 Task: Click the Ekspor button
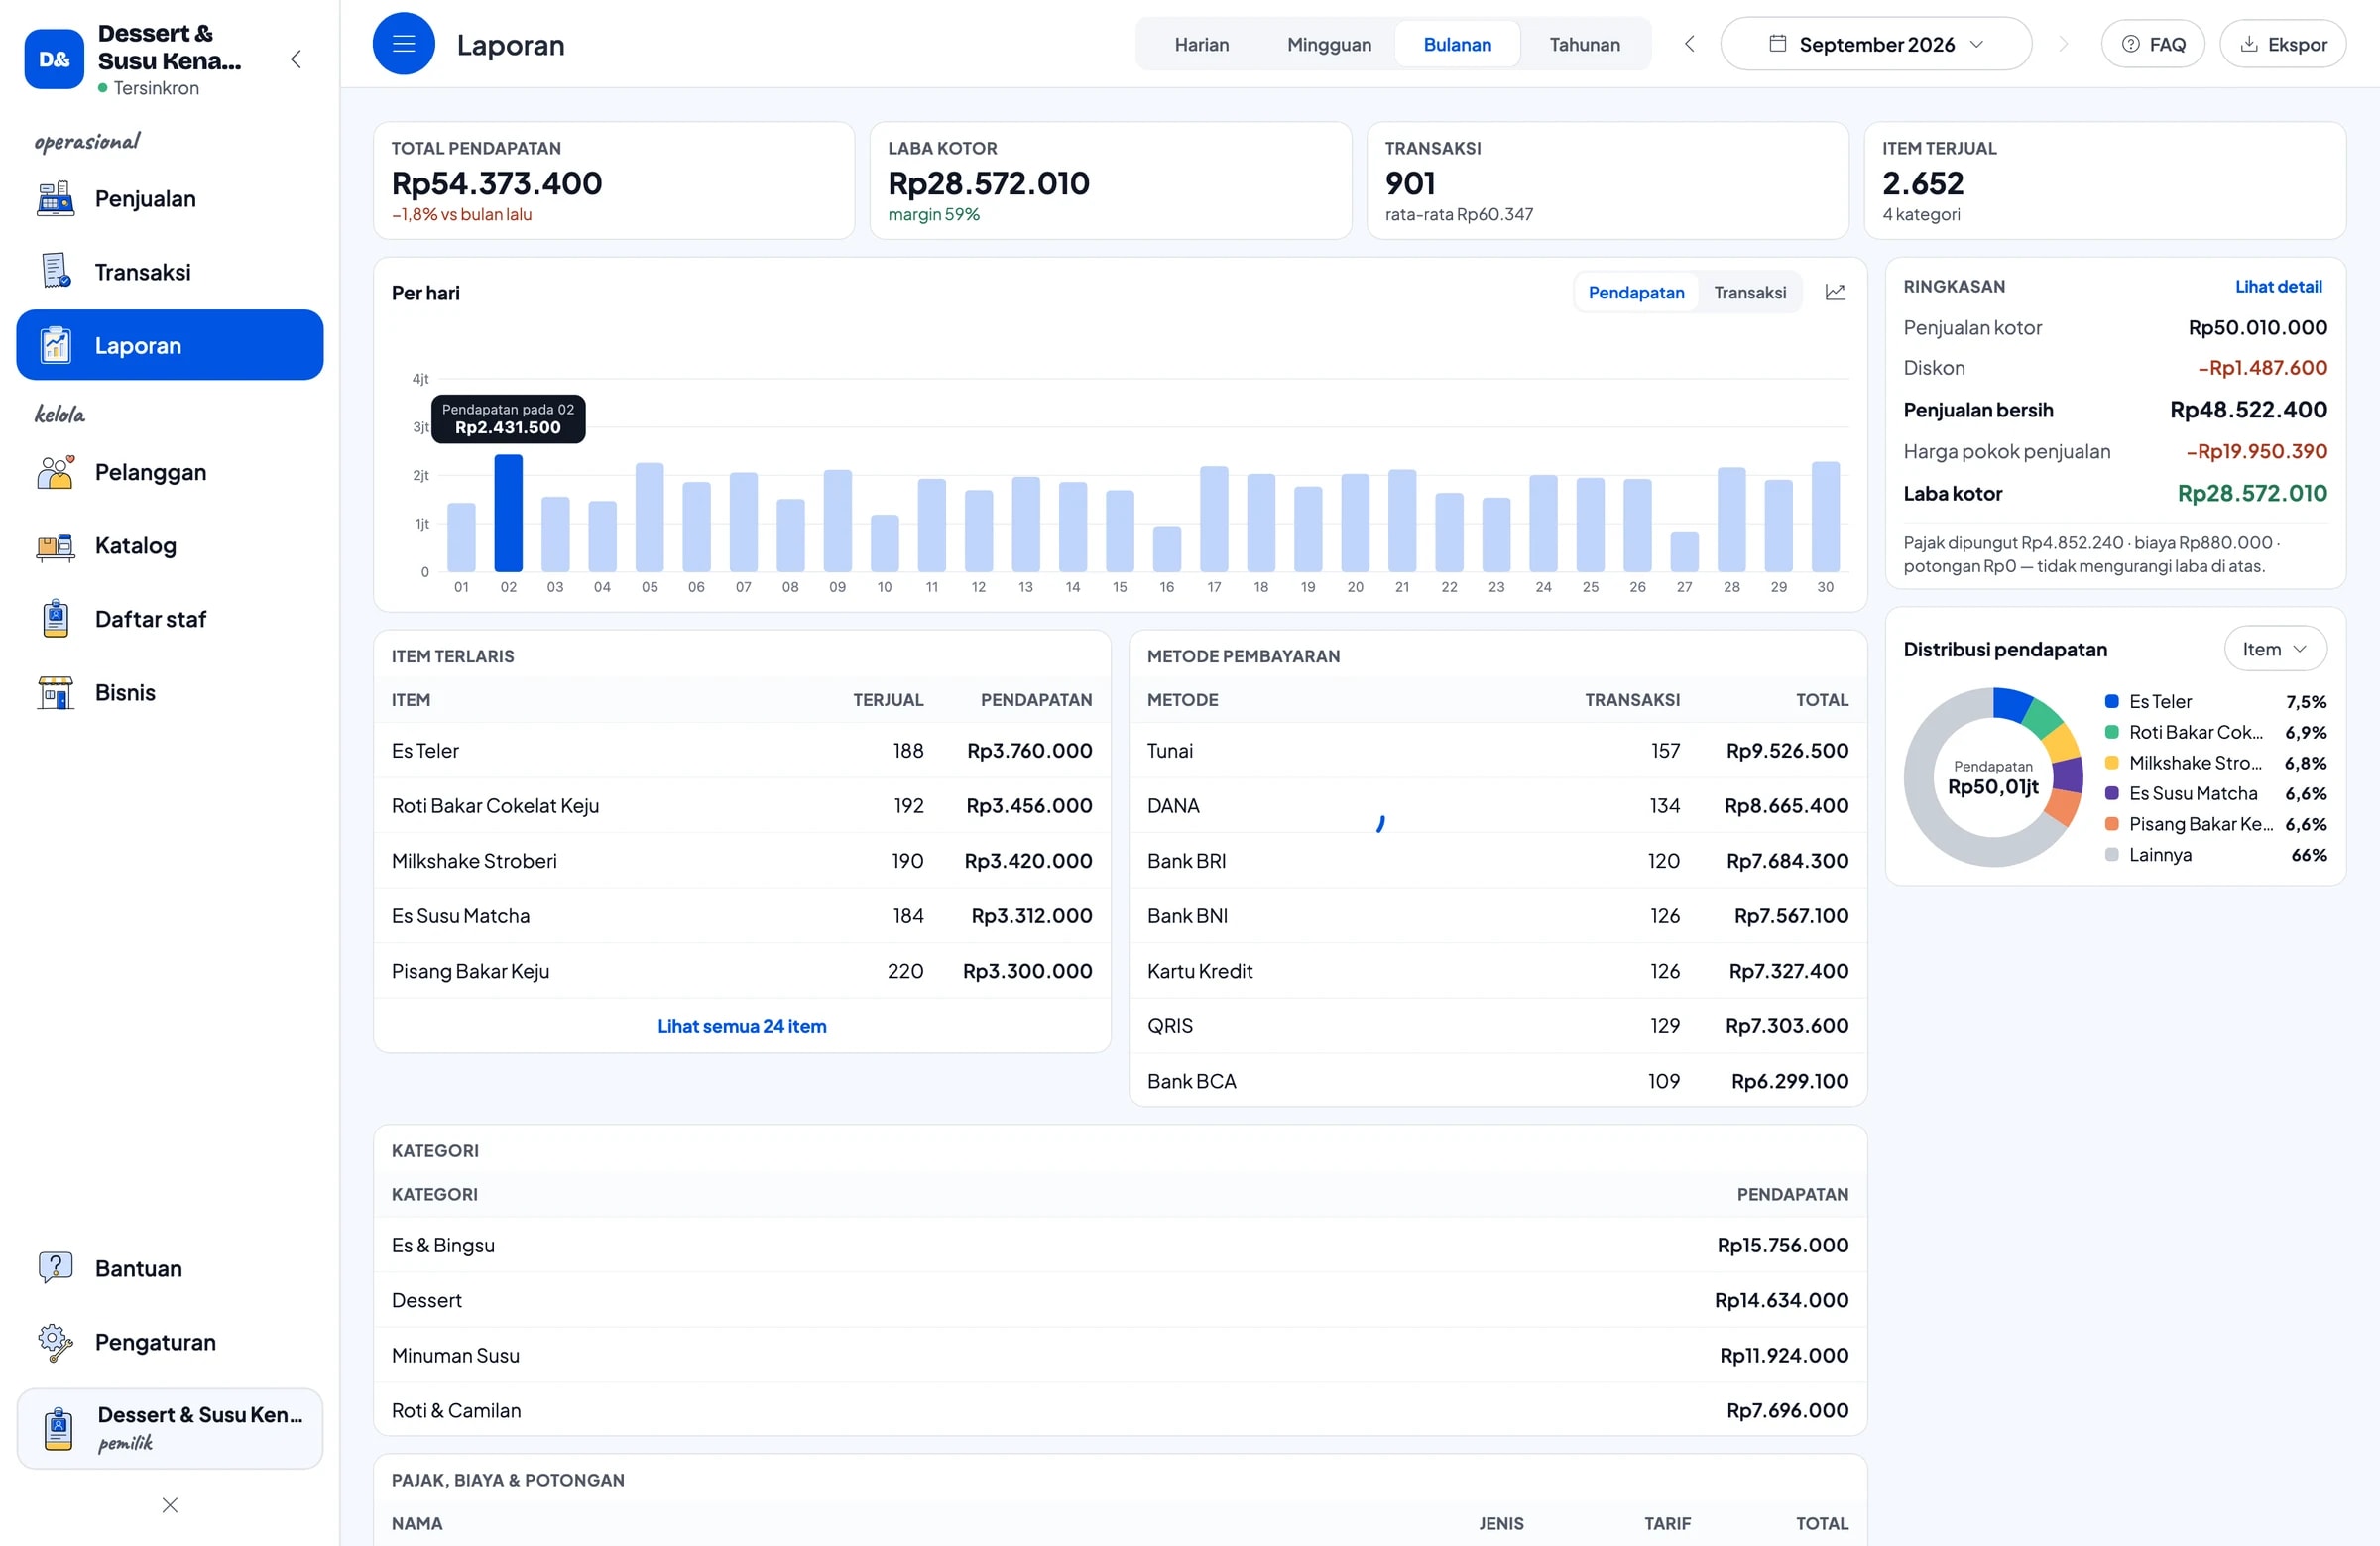(x=2283, y=44)
